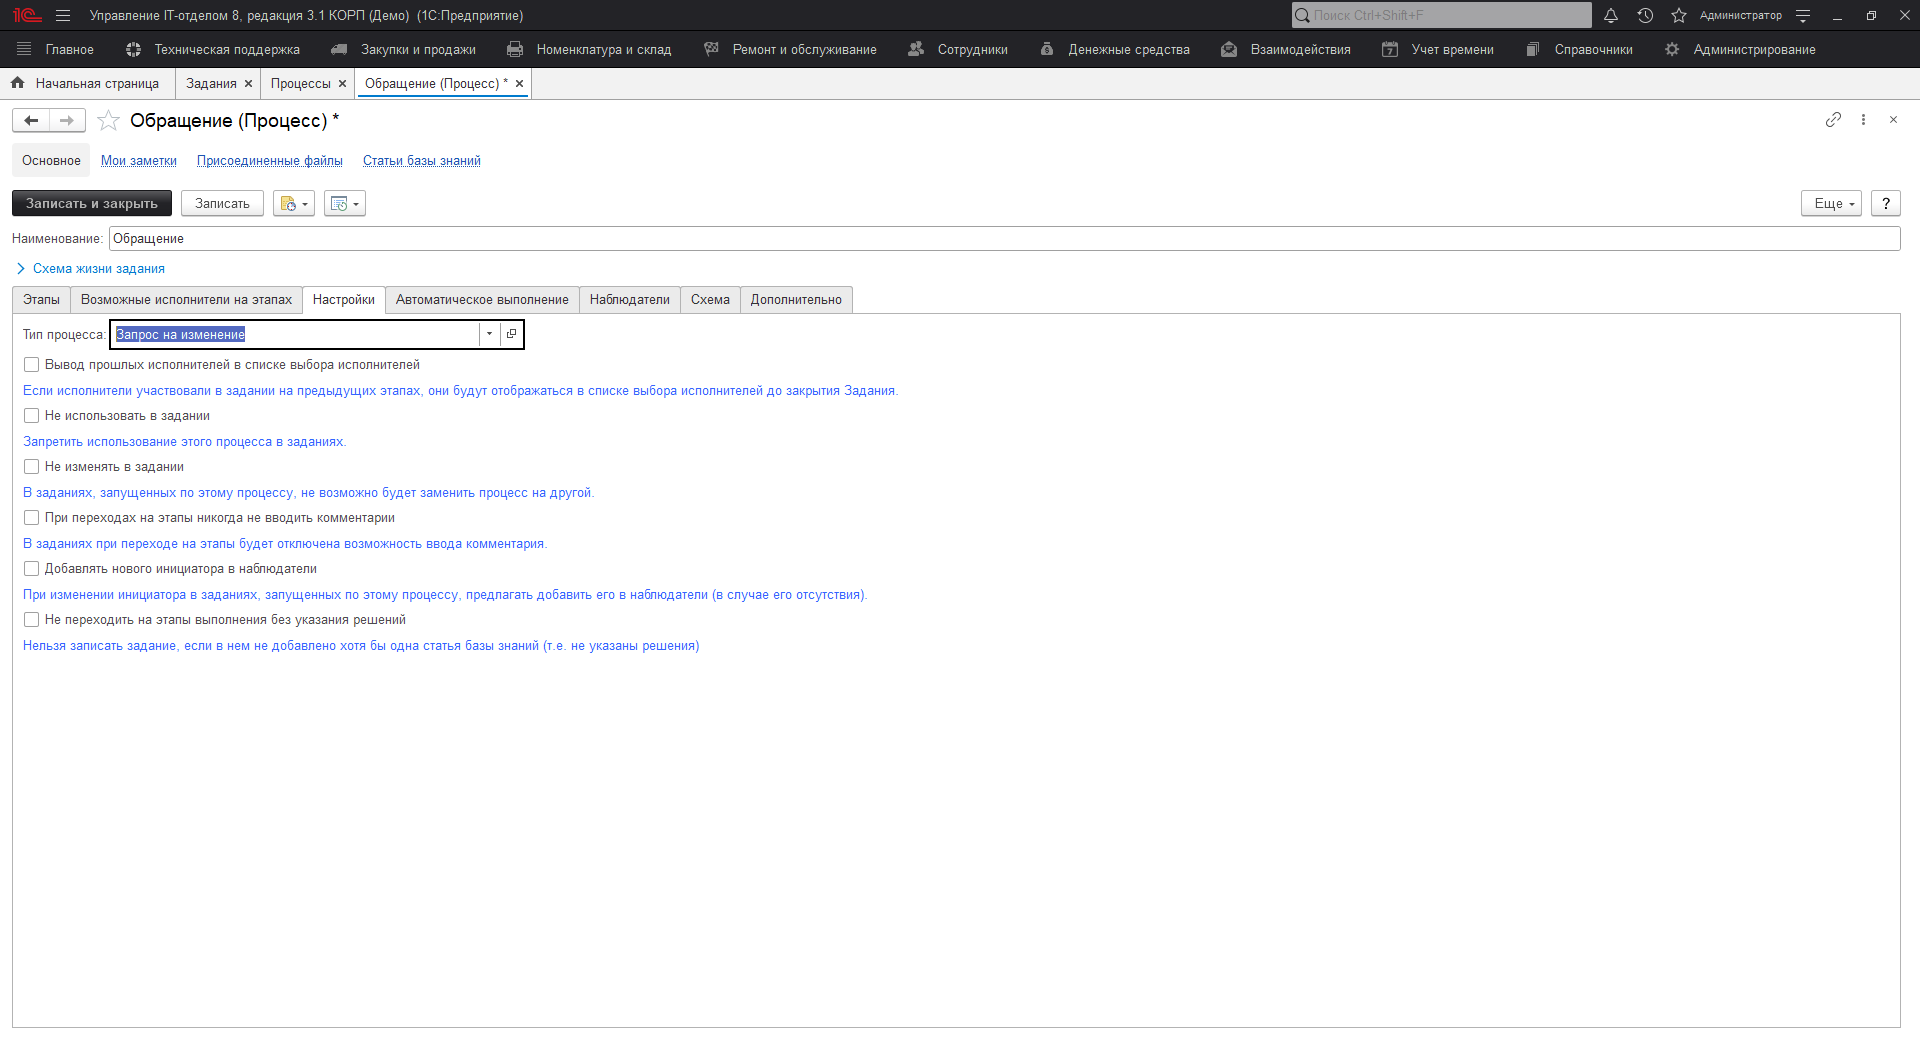Open the history clock icon

tap(1645, 15)
